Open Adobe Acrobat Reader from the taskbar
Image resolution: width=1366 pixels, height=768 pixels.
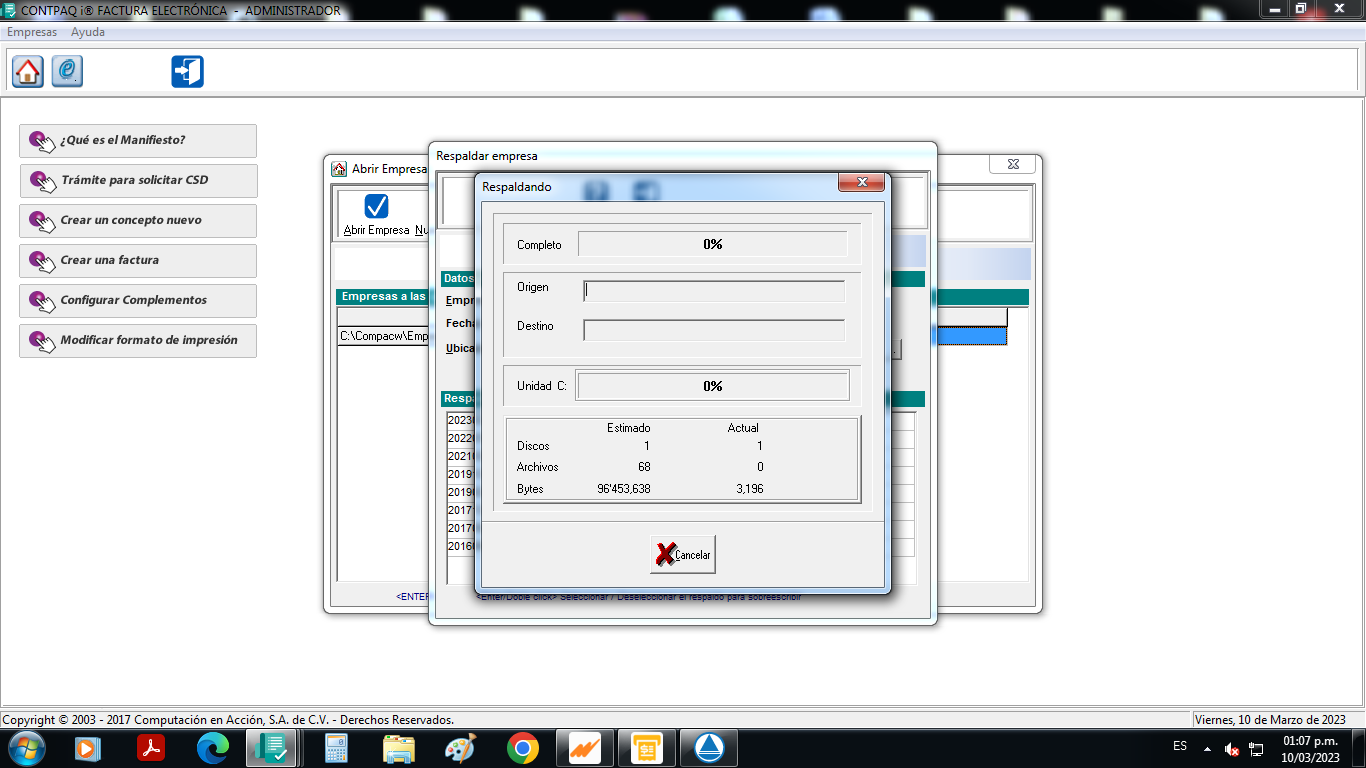coord(151,748)
